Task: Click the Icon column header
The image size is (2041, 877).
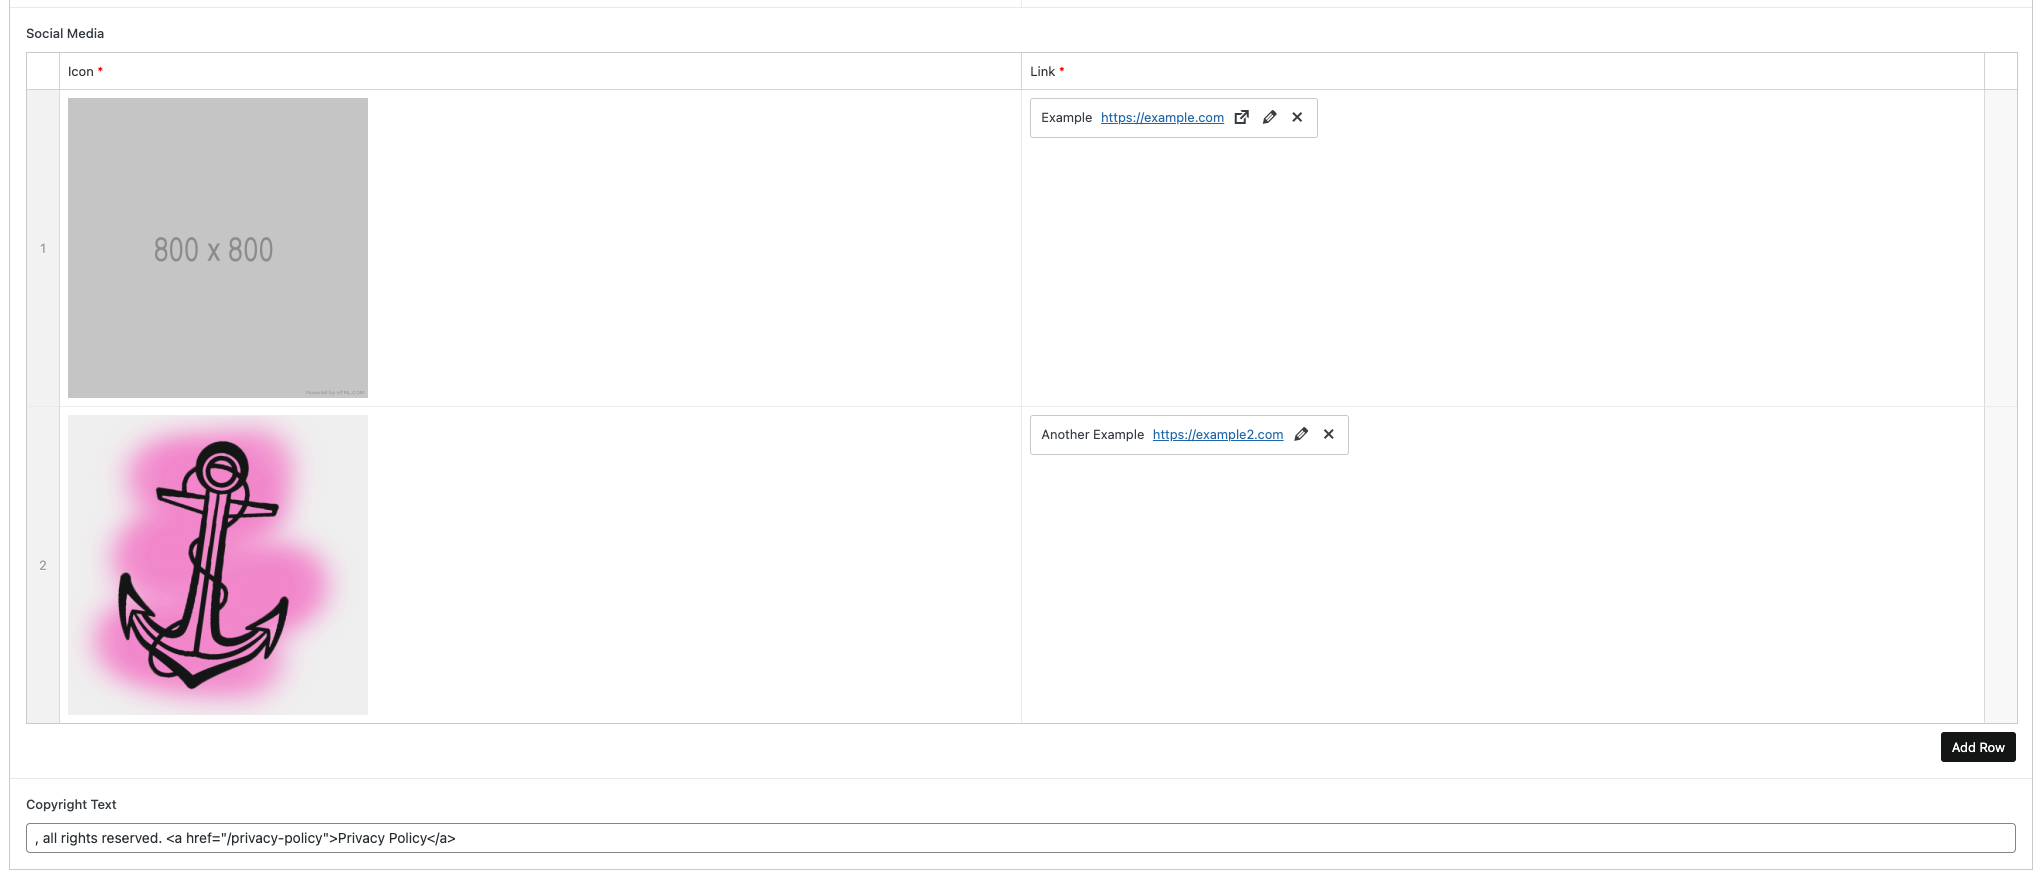Action: [x=81, y=72]
